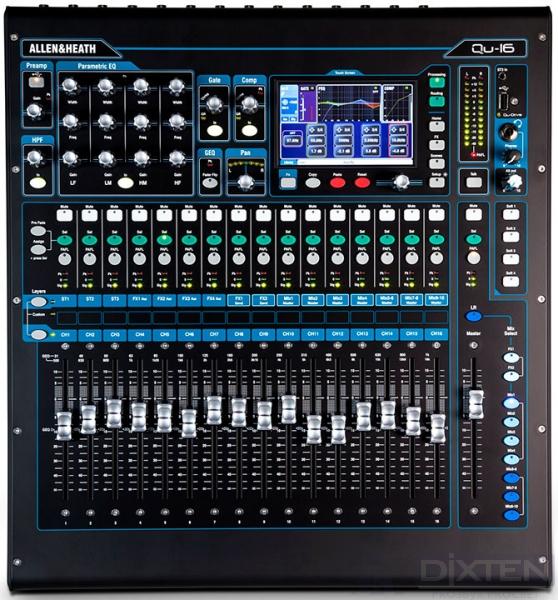Open the Processing screen with green key
The height and width of the screenshot is (600, 558).
(x=437, y=82)
